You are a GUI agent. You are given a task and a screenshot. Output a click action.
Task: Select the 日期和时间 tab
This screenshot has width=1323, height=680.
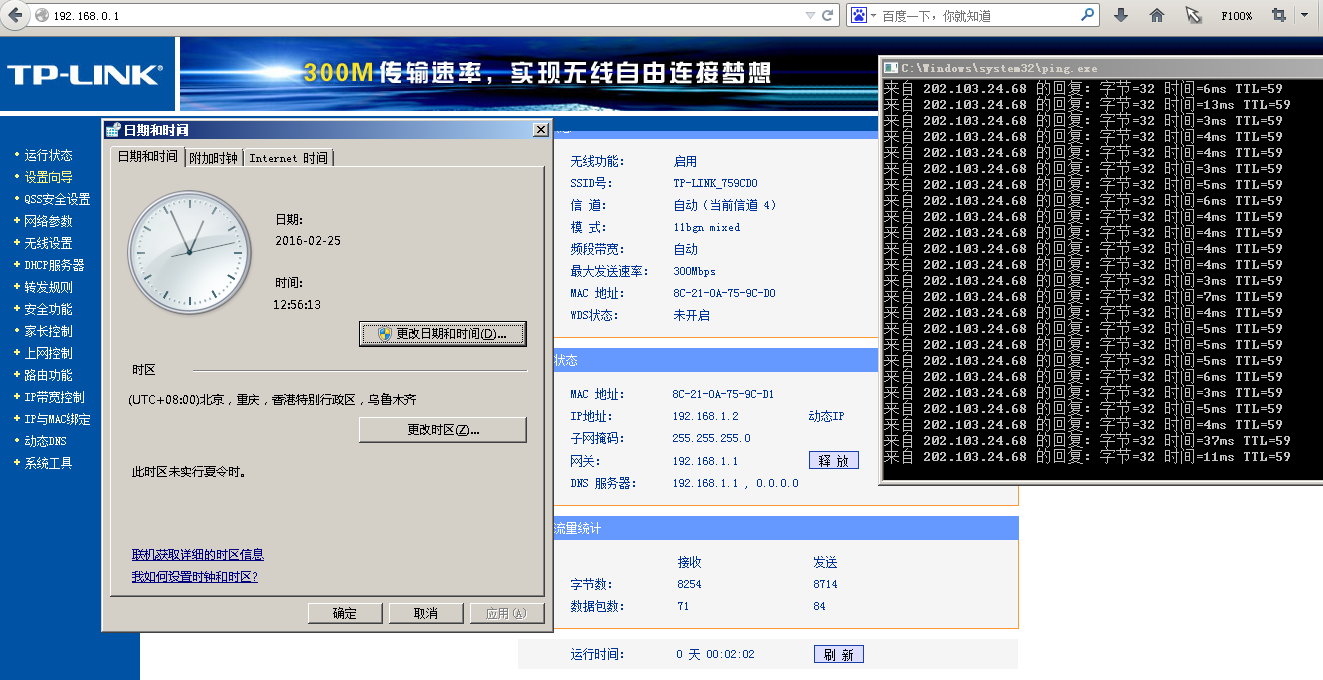147,157
